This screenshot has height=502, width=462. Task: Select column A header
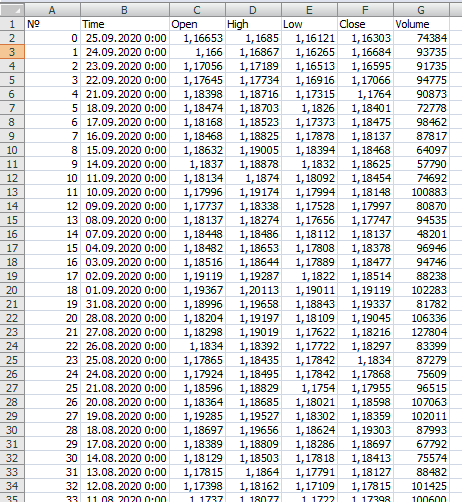pos(52,10)
